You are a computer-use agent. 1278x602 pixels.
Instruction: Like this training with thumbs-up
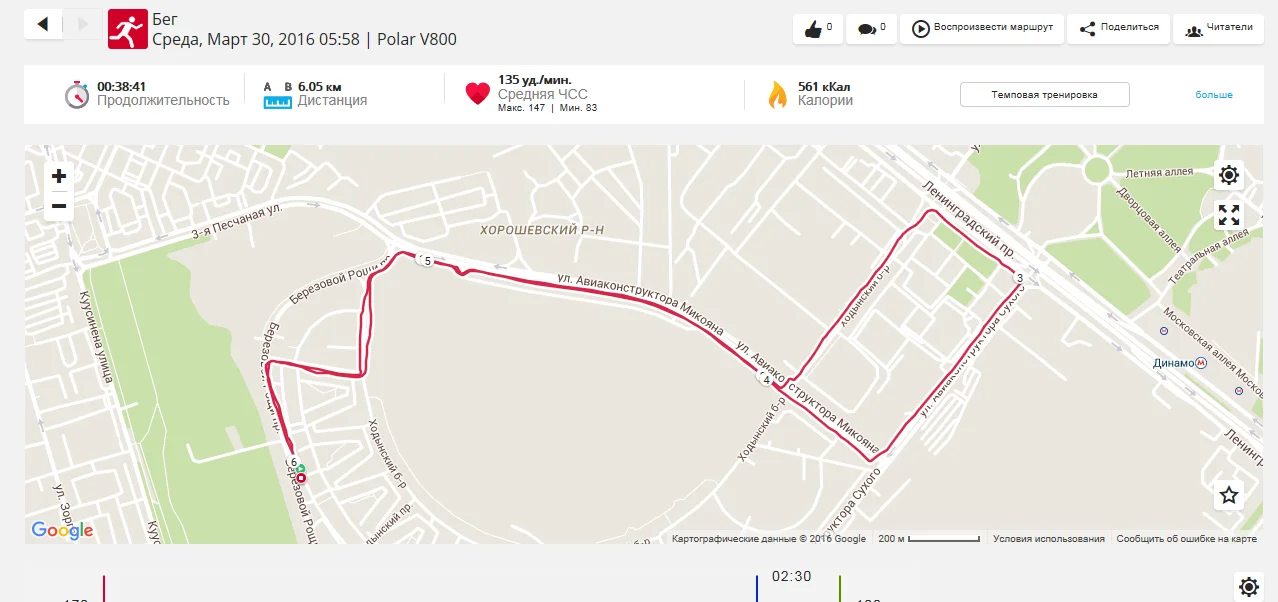[818, 28]
